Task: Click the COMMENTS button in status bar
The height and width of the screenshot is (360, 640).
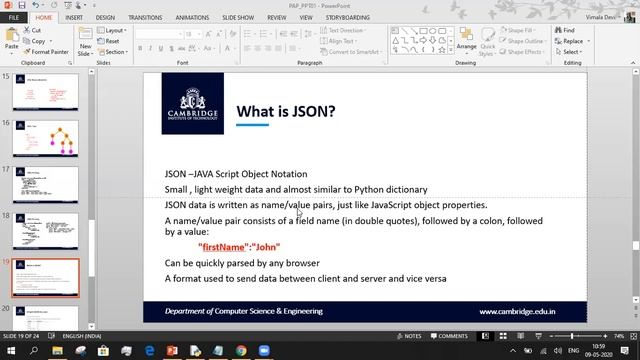Action: (x=449, y=336)
